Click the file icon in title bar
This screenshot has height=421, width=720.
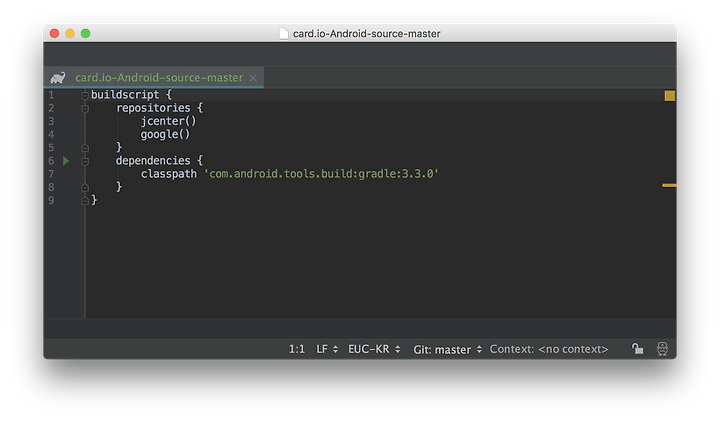[x=284, y=34]
